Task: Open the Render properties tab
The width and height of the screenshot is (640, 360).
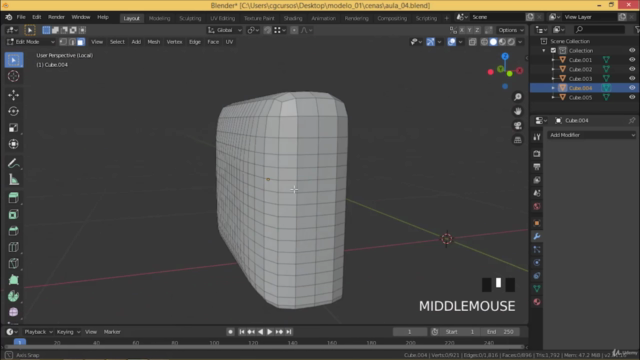Action: (537, 153)
